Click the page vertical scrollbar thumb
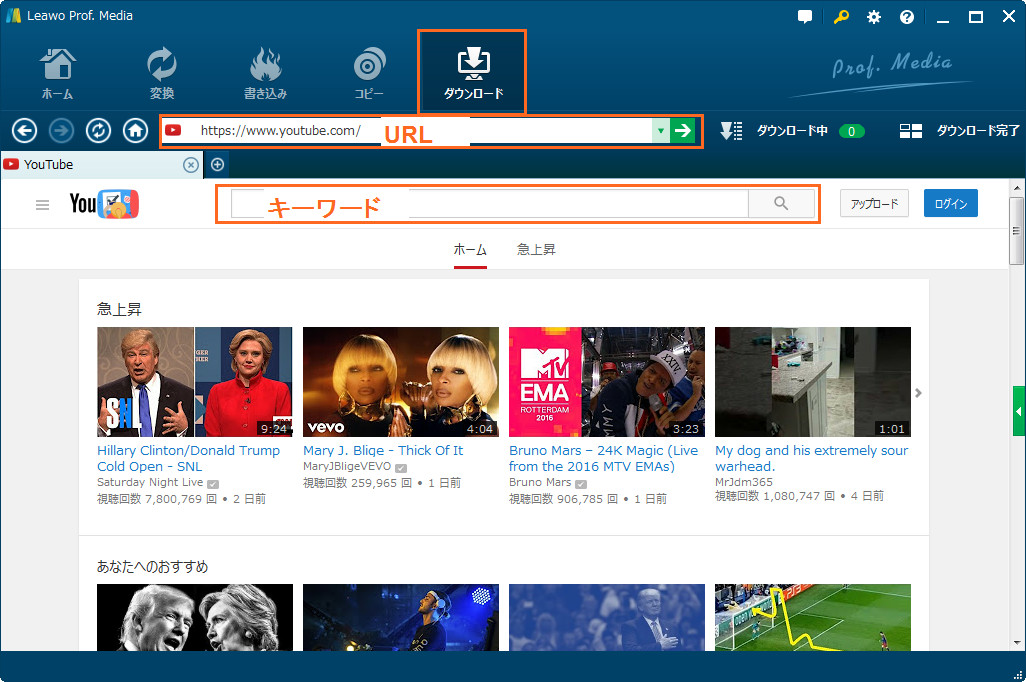 [1016, 230]
